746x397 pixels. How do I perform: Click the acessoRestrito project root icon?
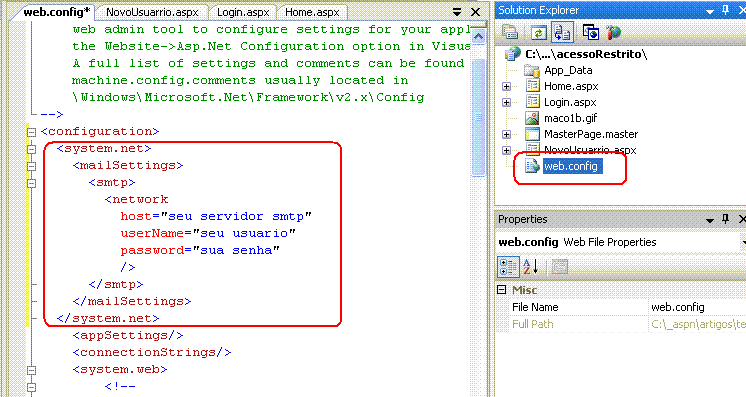pyautogui.click(x=512, y=54)
